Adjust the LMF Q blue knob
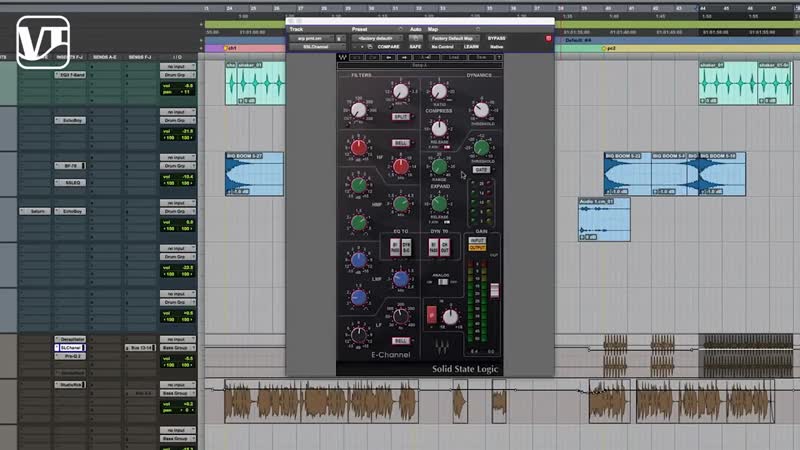This screenshot has width=800, height=450. pos(359,297)
